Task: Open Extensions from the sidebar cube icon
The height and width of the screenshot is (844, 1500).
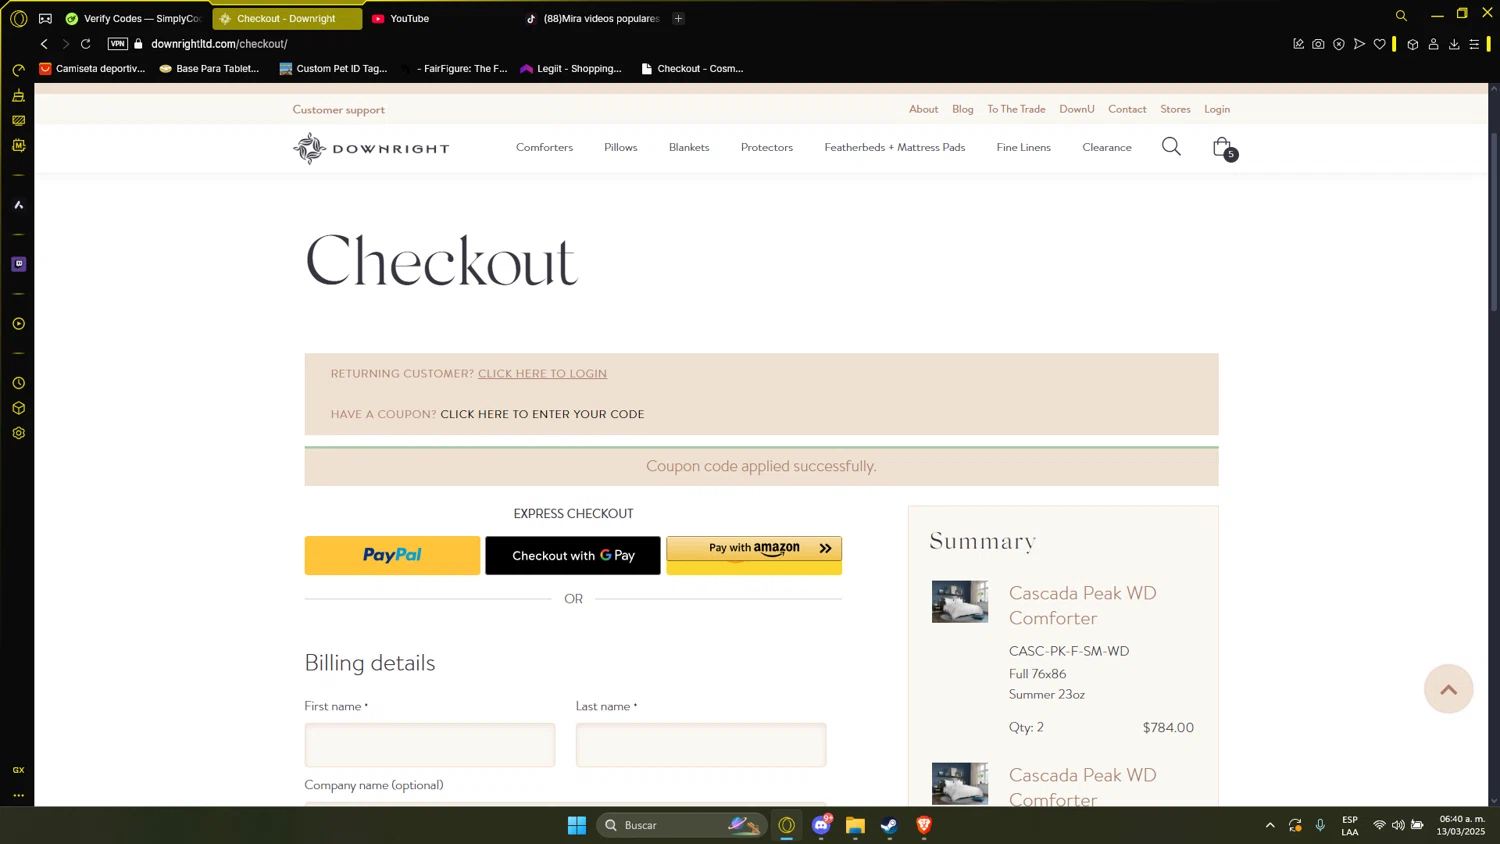Action: click(x=18, y=408)
